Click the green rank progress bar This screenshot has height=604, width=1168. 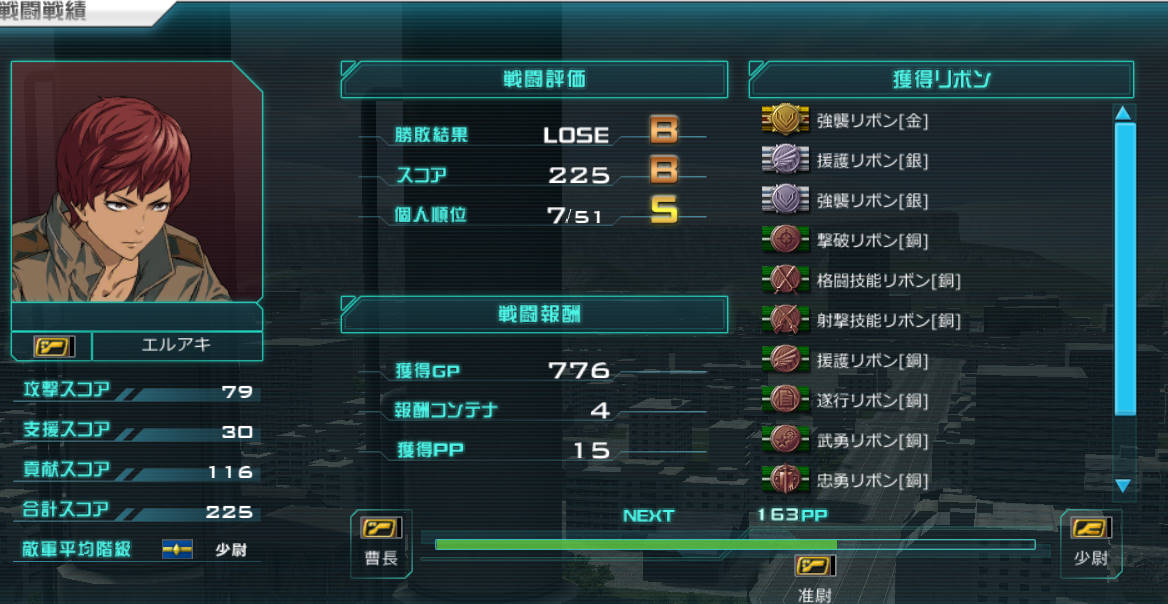(x=635, y=544)
